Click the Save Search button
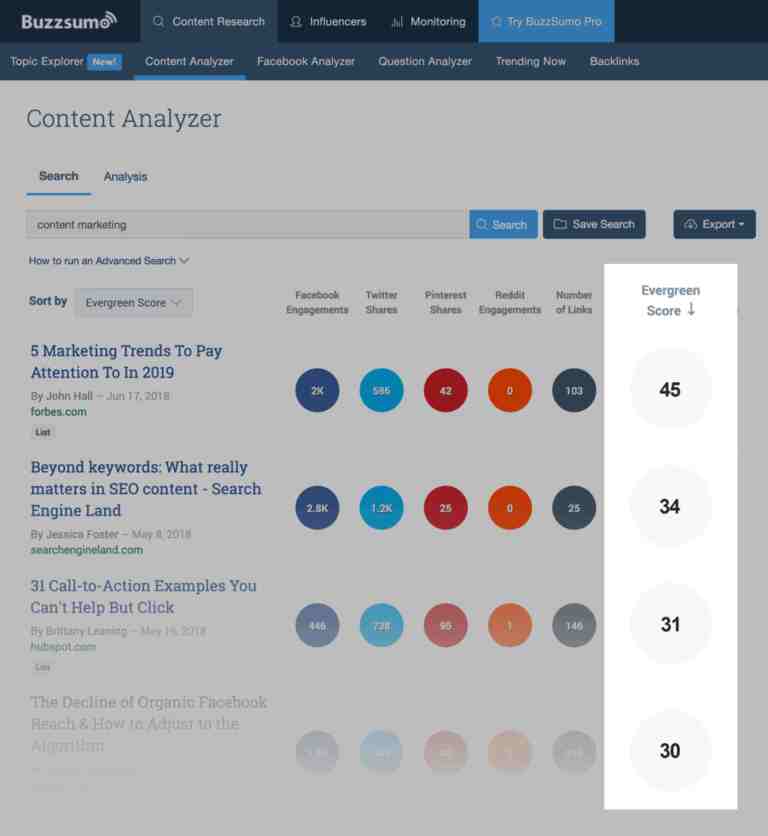Screen dimensions: 768x836 [x=594, y=224]
